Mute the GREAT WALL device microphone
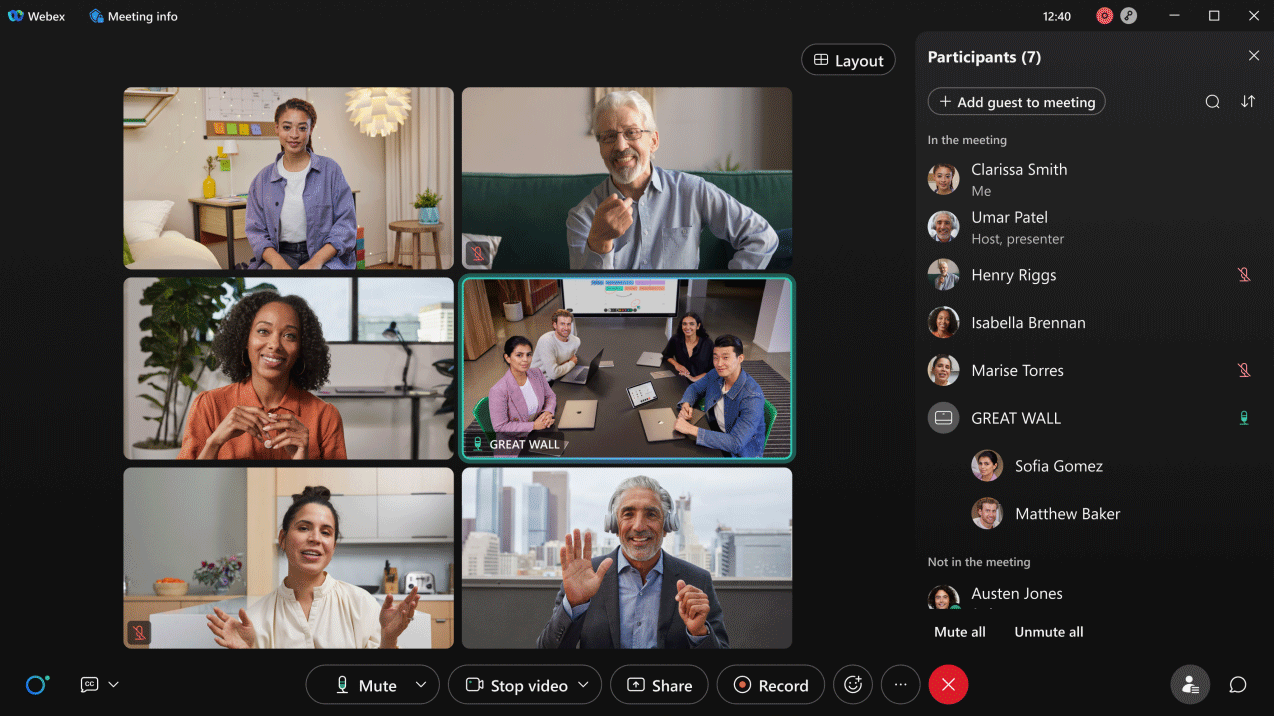Screen dimensions: 1274x716 click(1244, 418)
